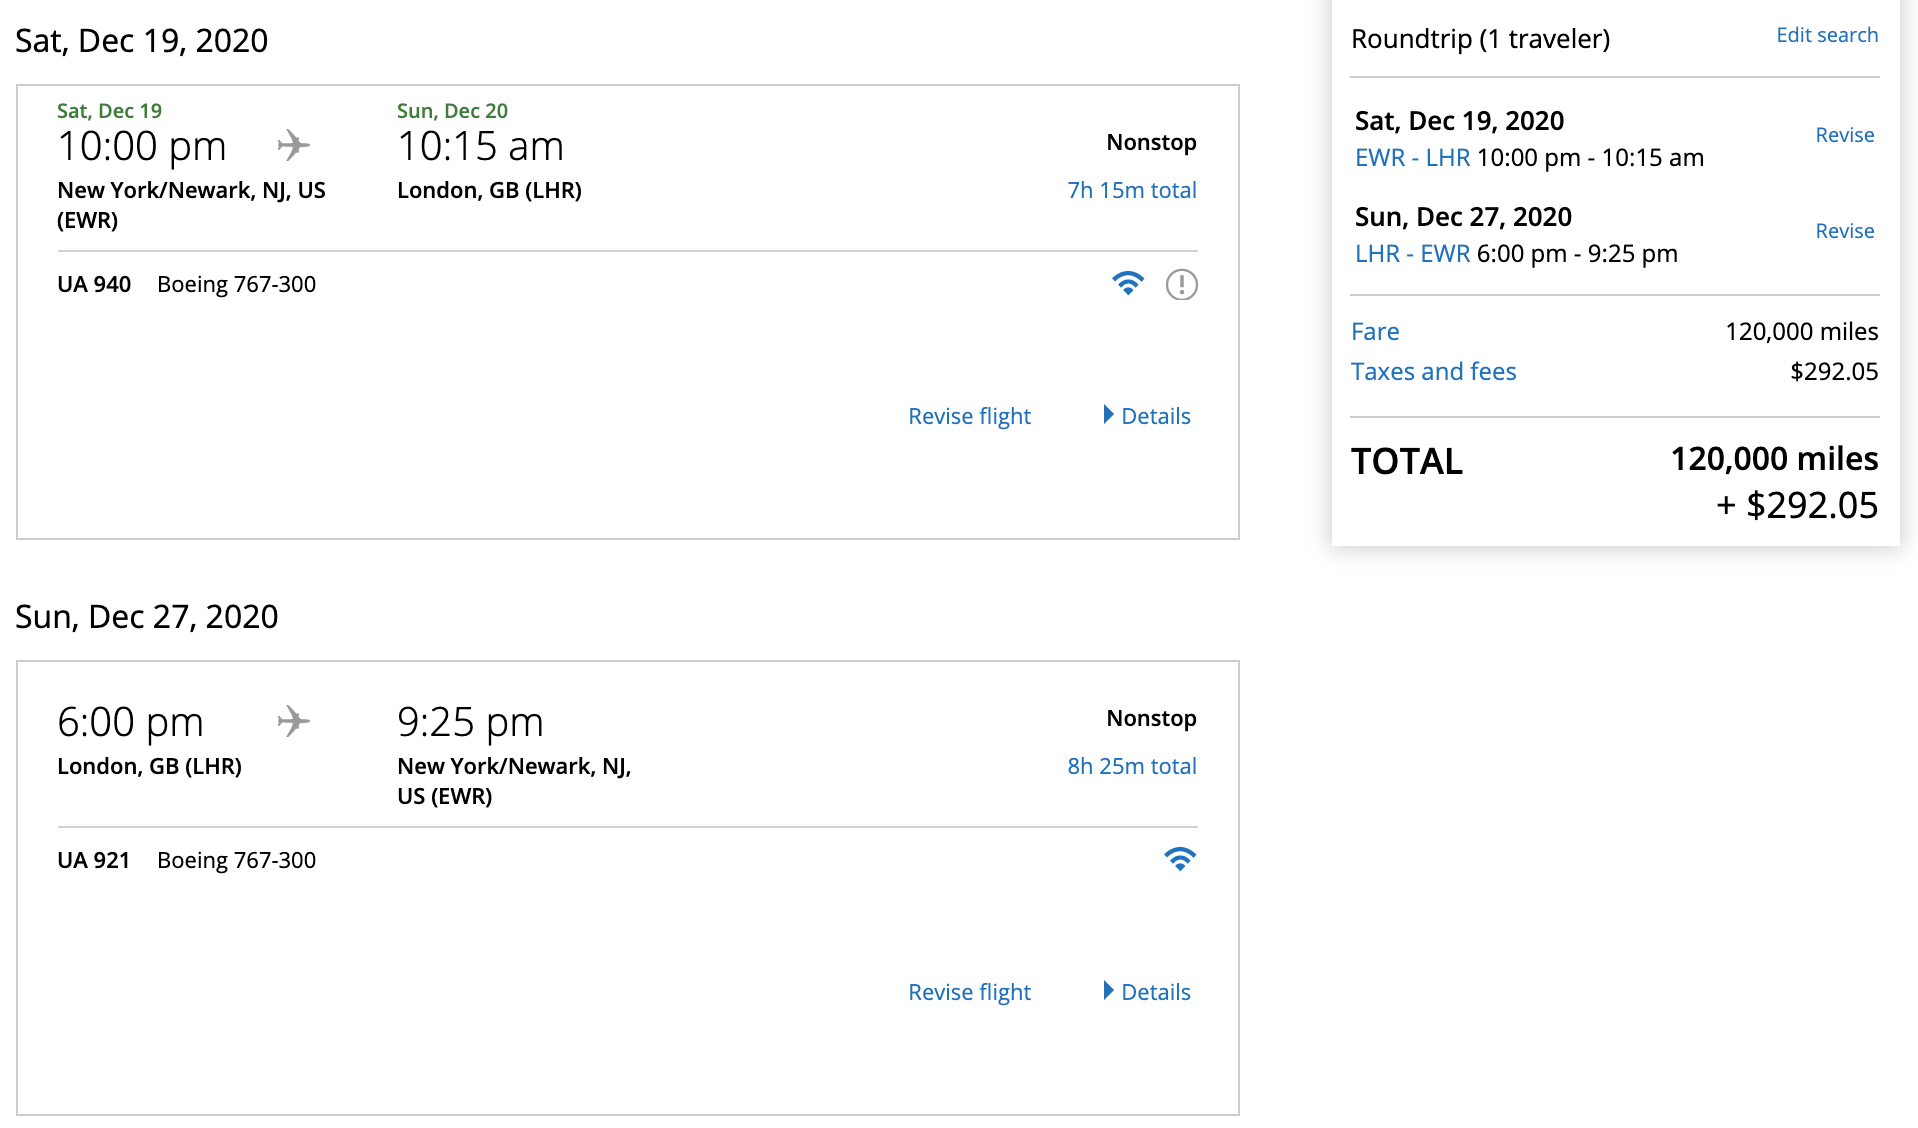Image resolution: width=1918 pixels, height=1128 pixels.
Task: Open the Taxes and fees link
Action: [1433, 372]
